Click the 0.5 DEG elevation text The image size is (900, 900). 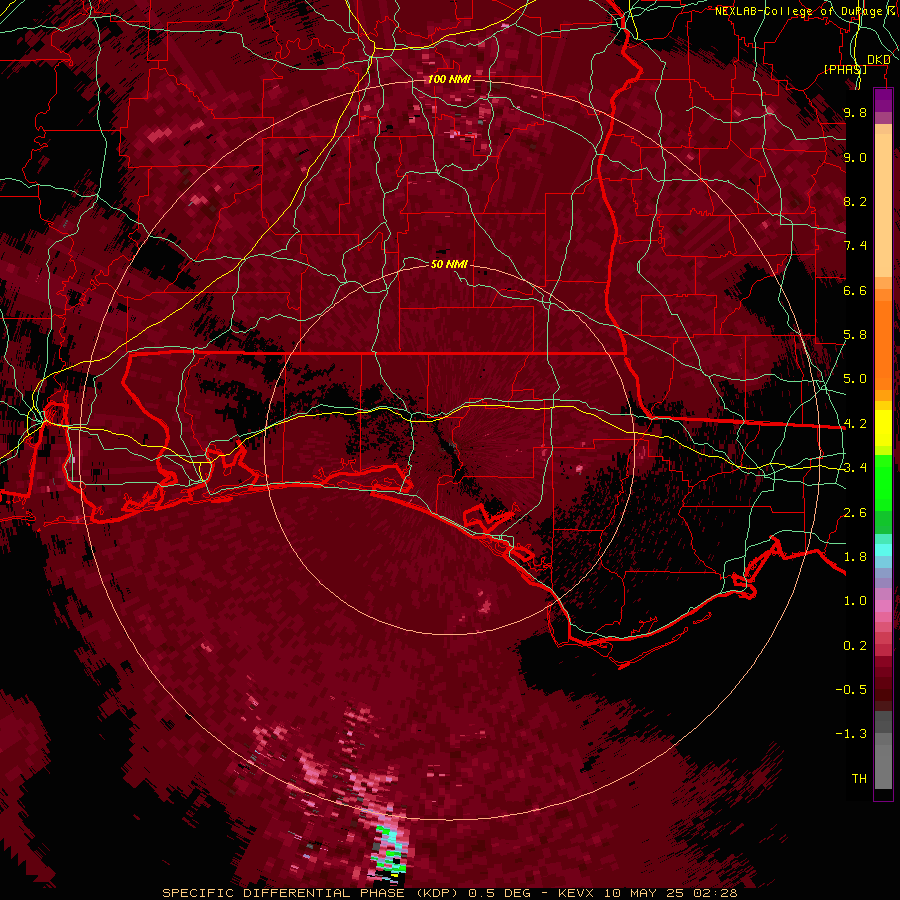click(x=500, y=893)
